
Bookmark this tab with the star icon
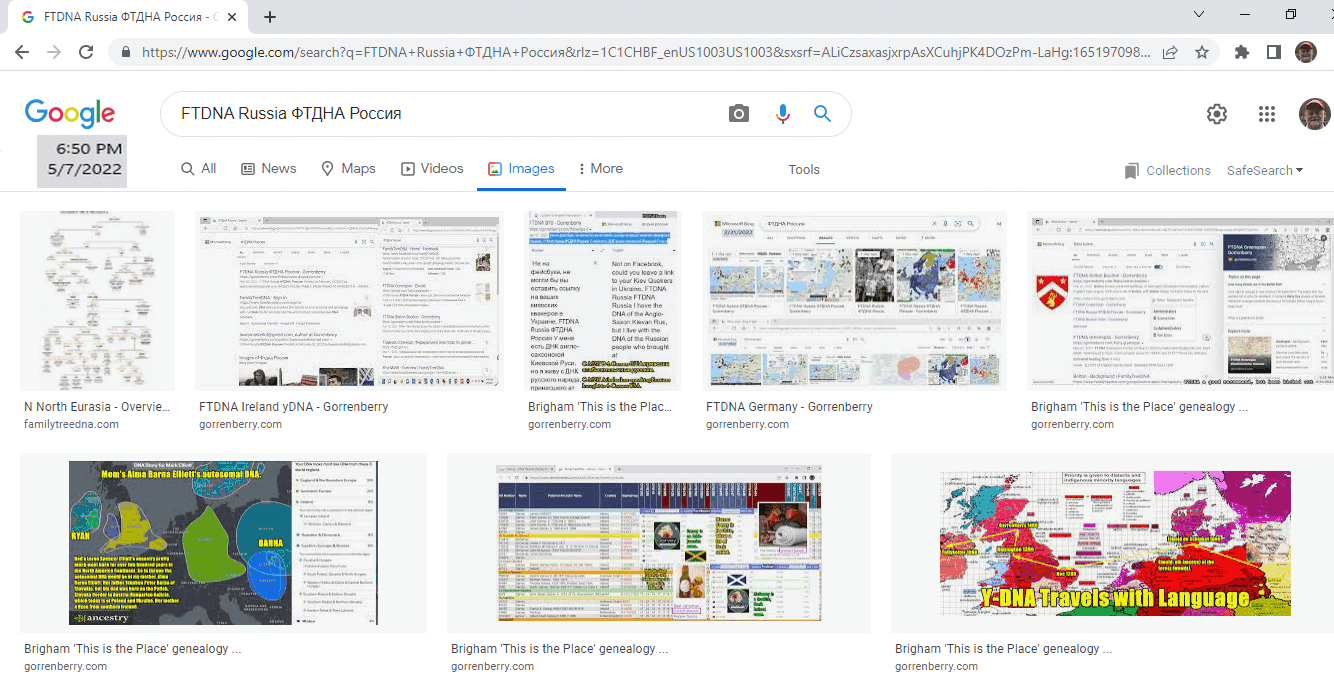[x=1202, y=52]
